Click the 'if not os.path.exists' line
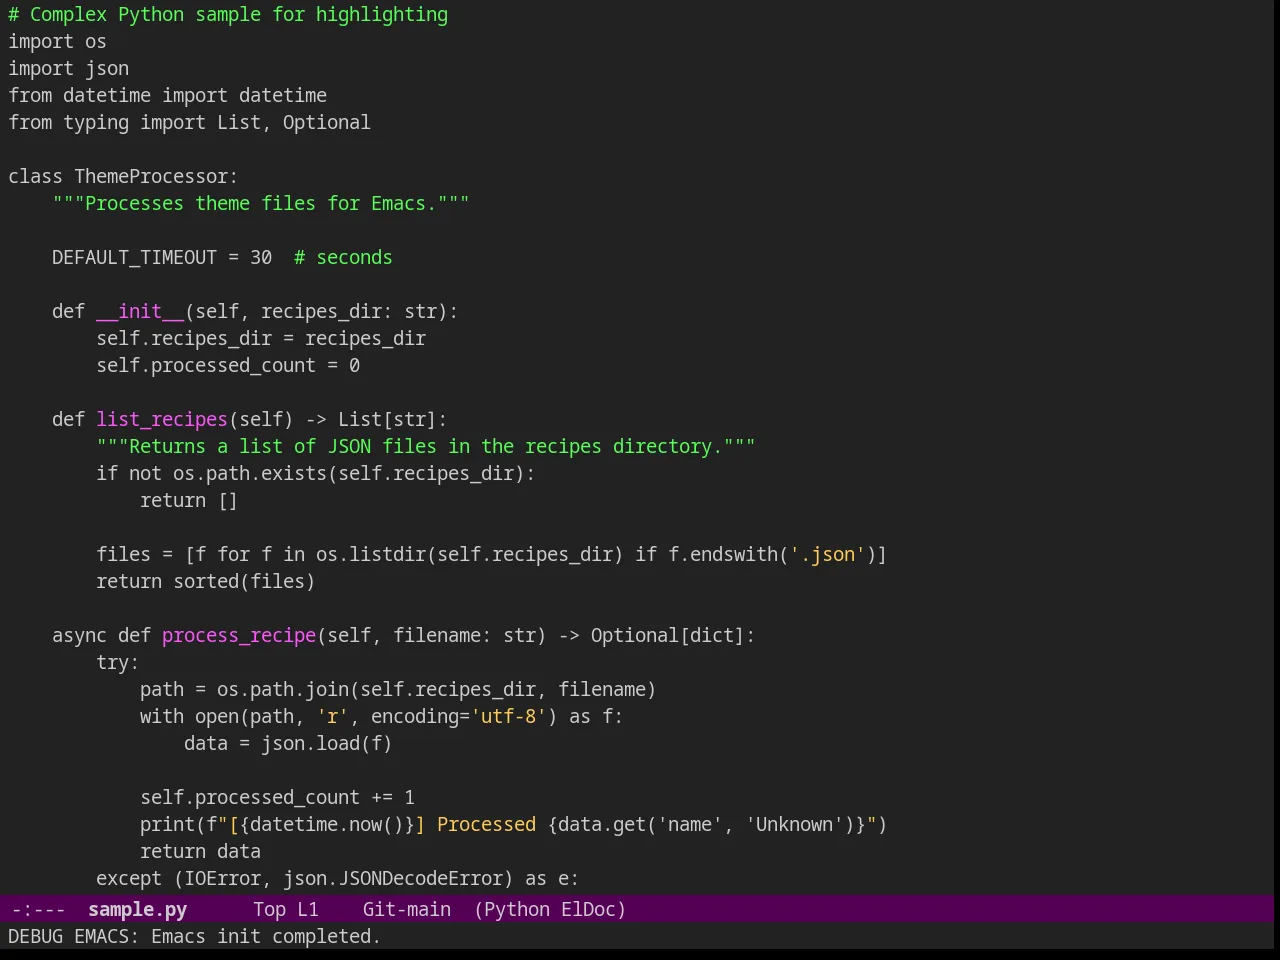 pos(316,473)
